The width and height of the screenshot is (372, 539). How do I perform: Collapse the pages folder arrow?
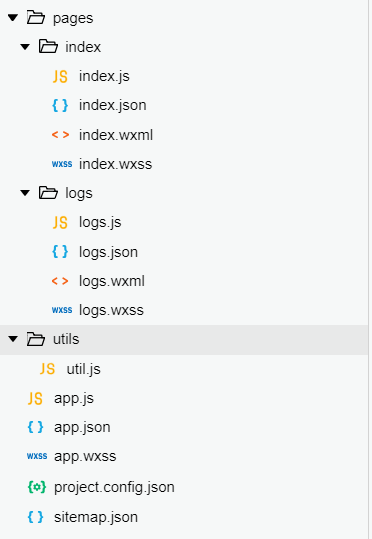[x=13, y=18]
